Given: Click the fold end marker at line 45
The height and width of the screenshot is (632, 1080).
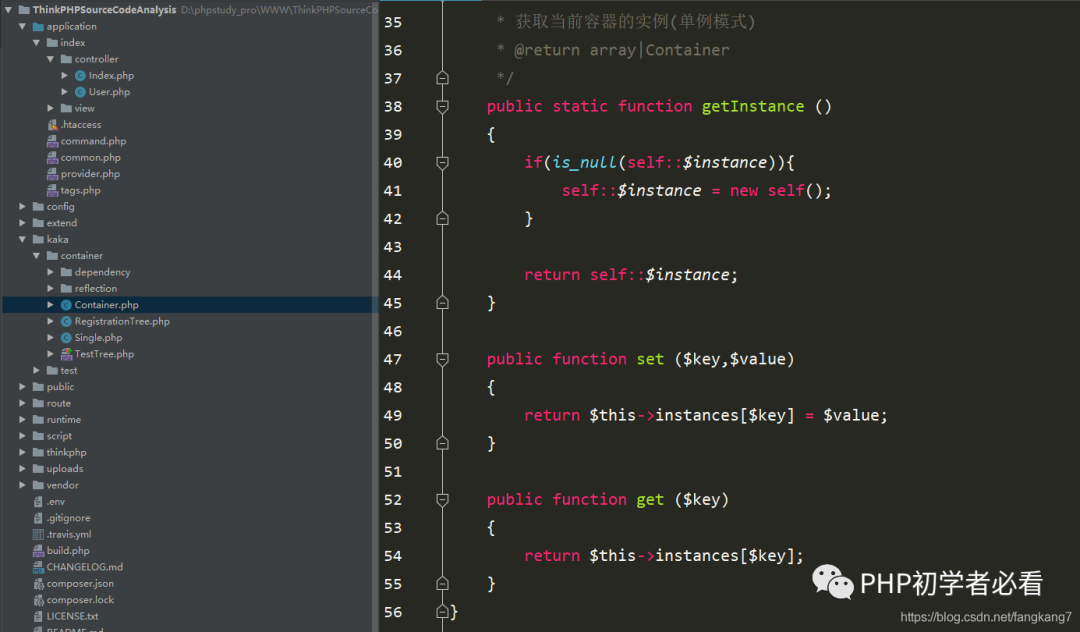Looking at the screenshot, I should click(442, 303).
